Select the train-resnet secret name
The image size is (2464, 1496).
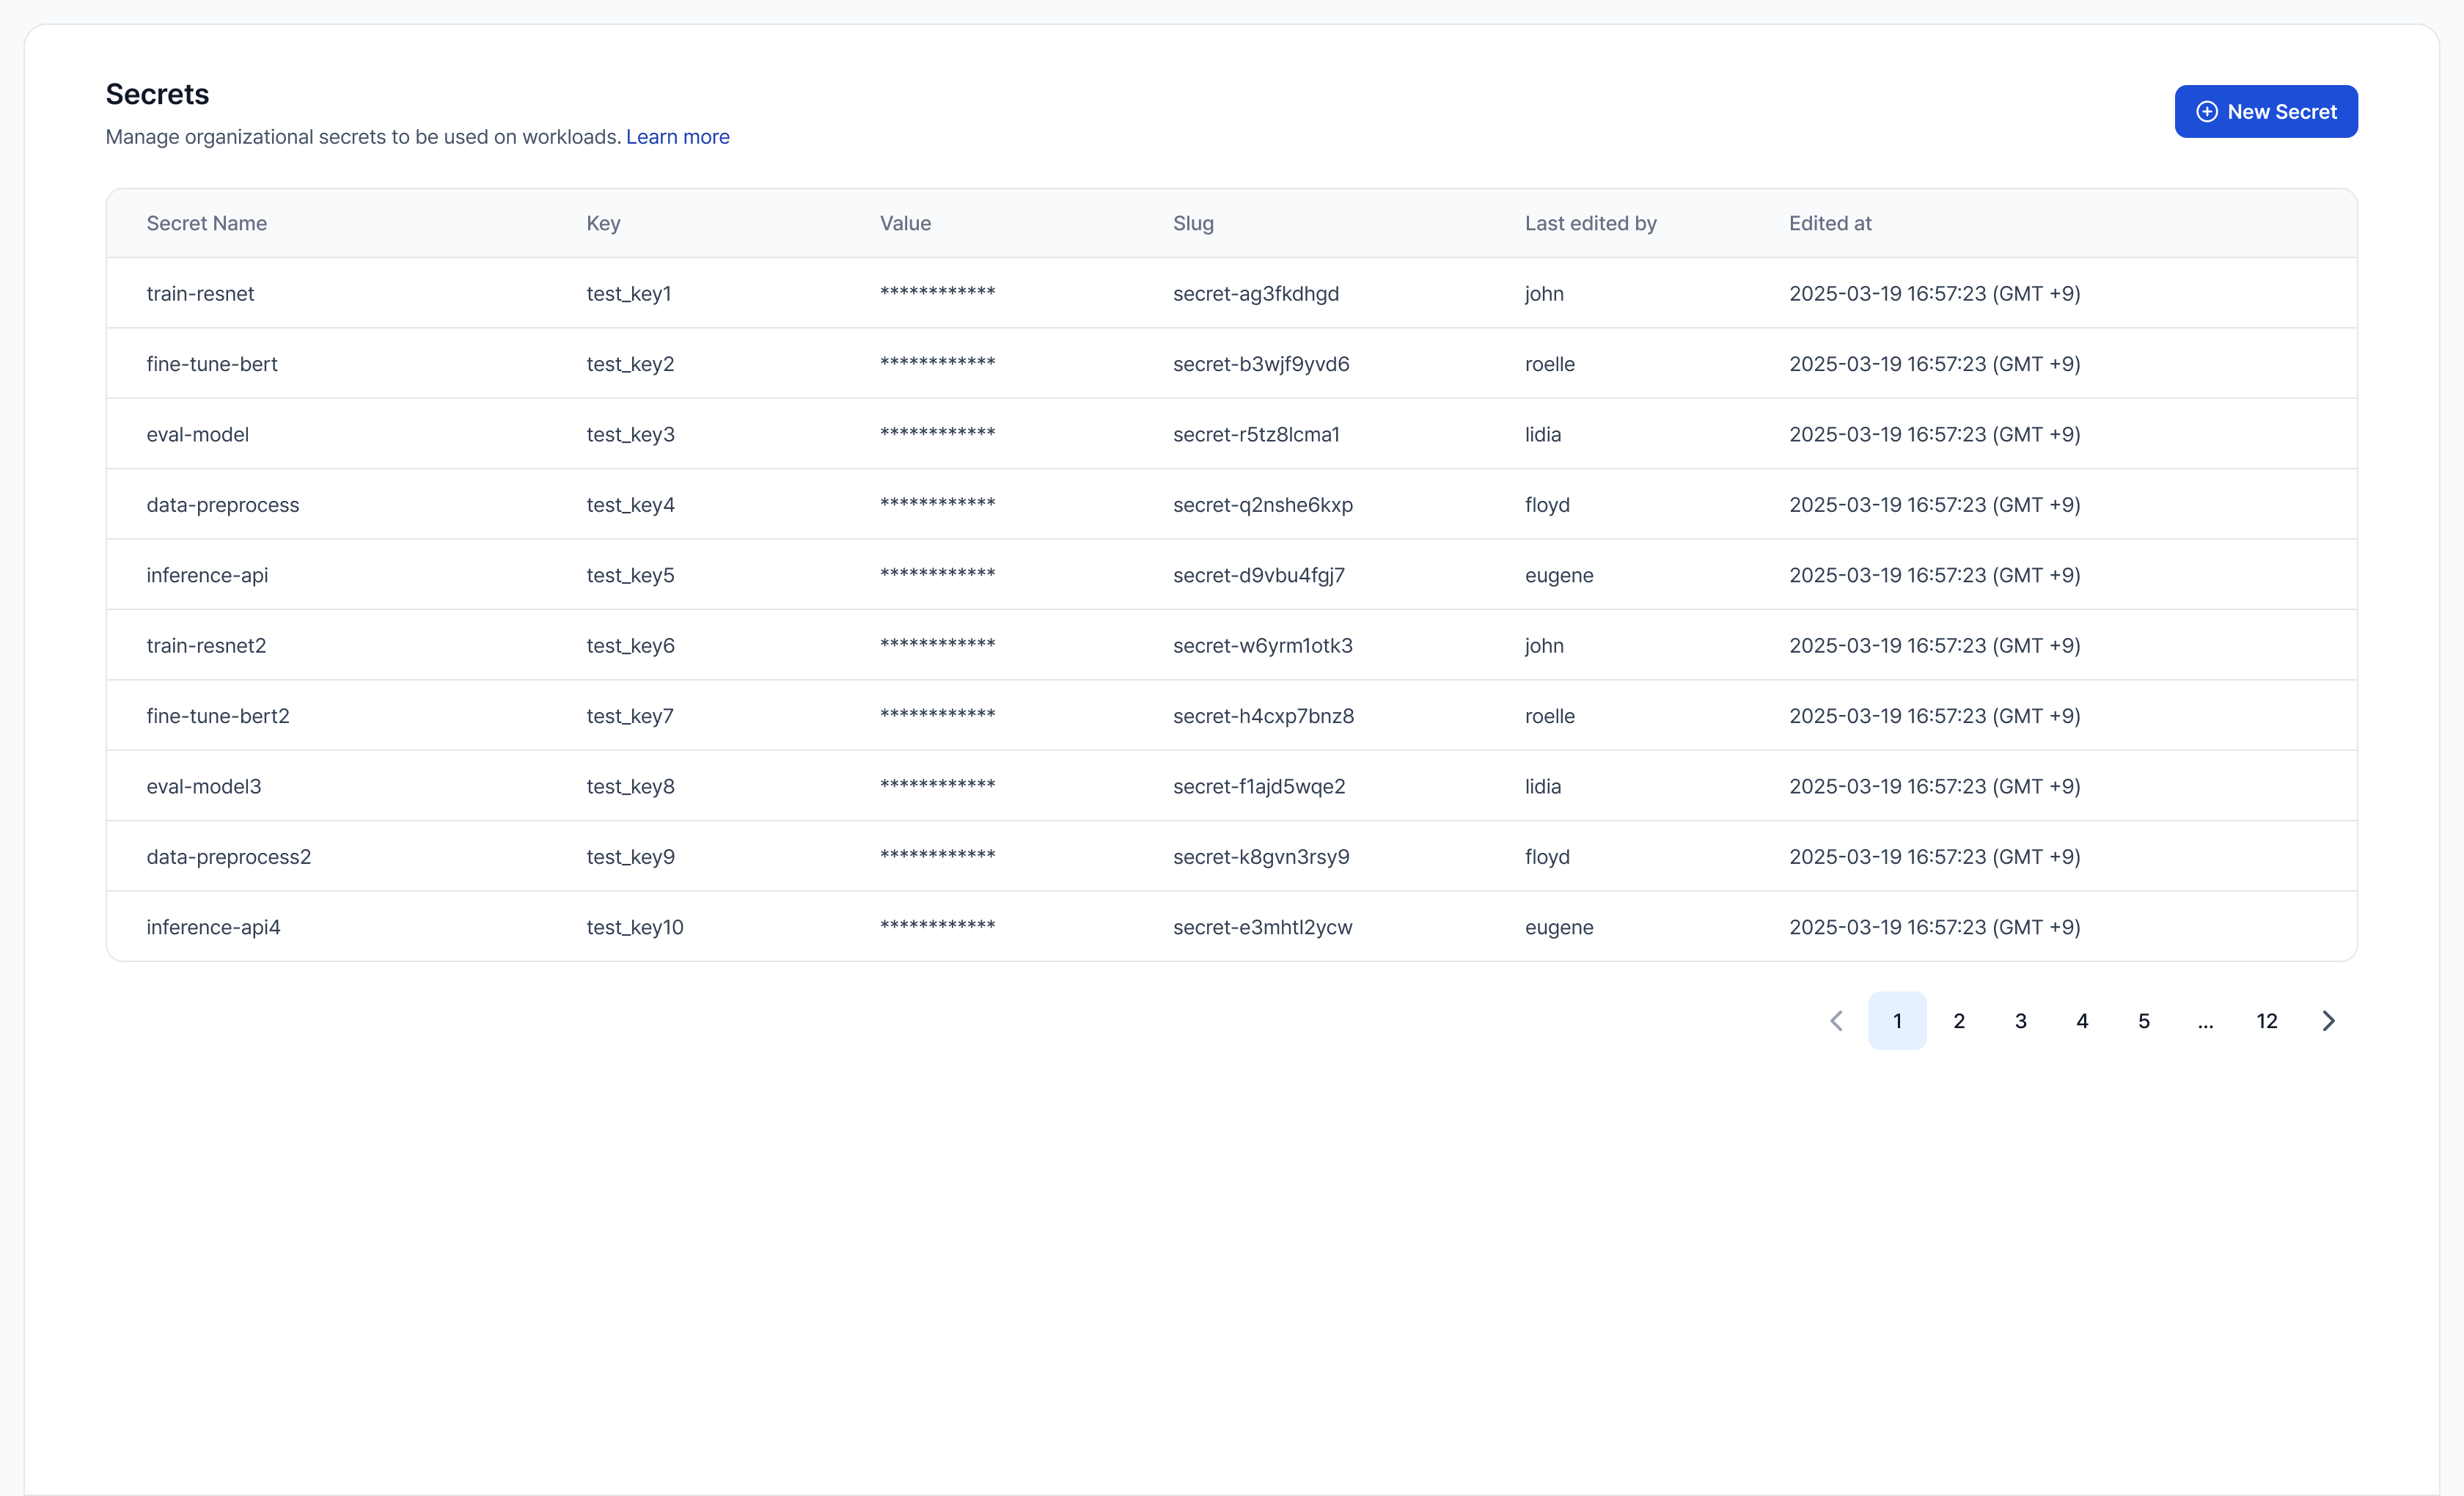(x=200, y=293)
